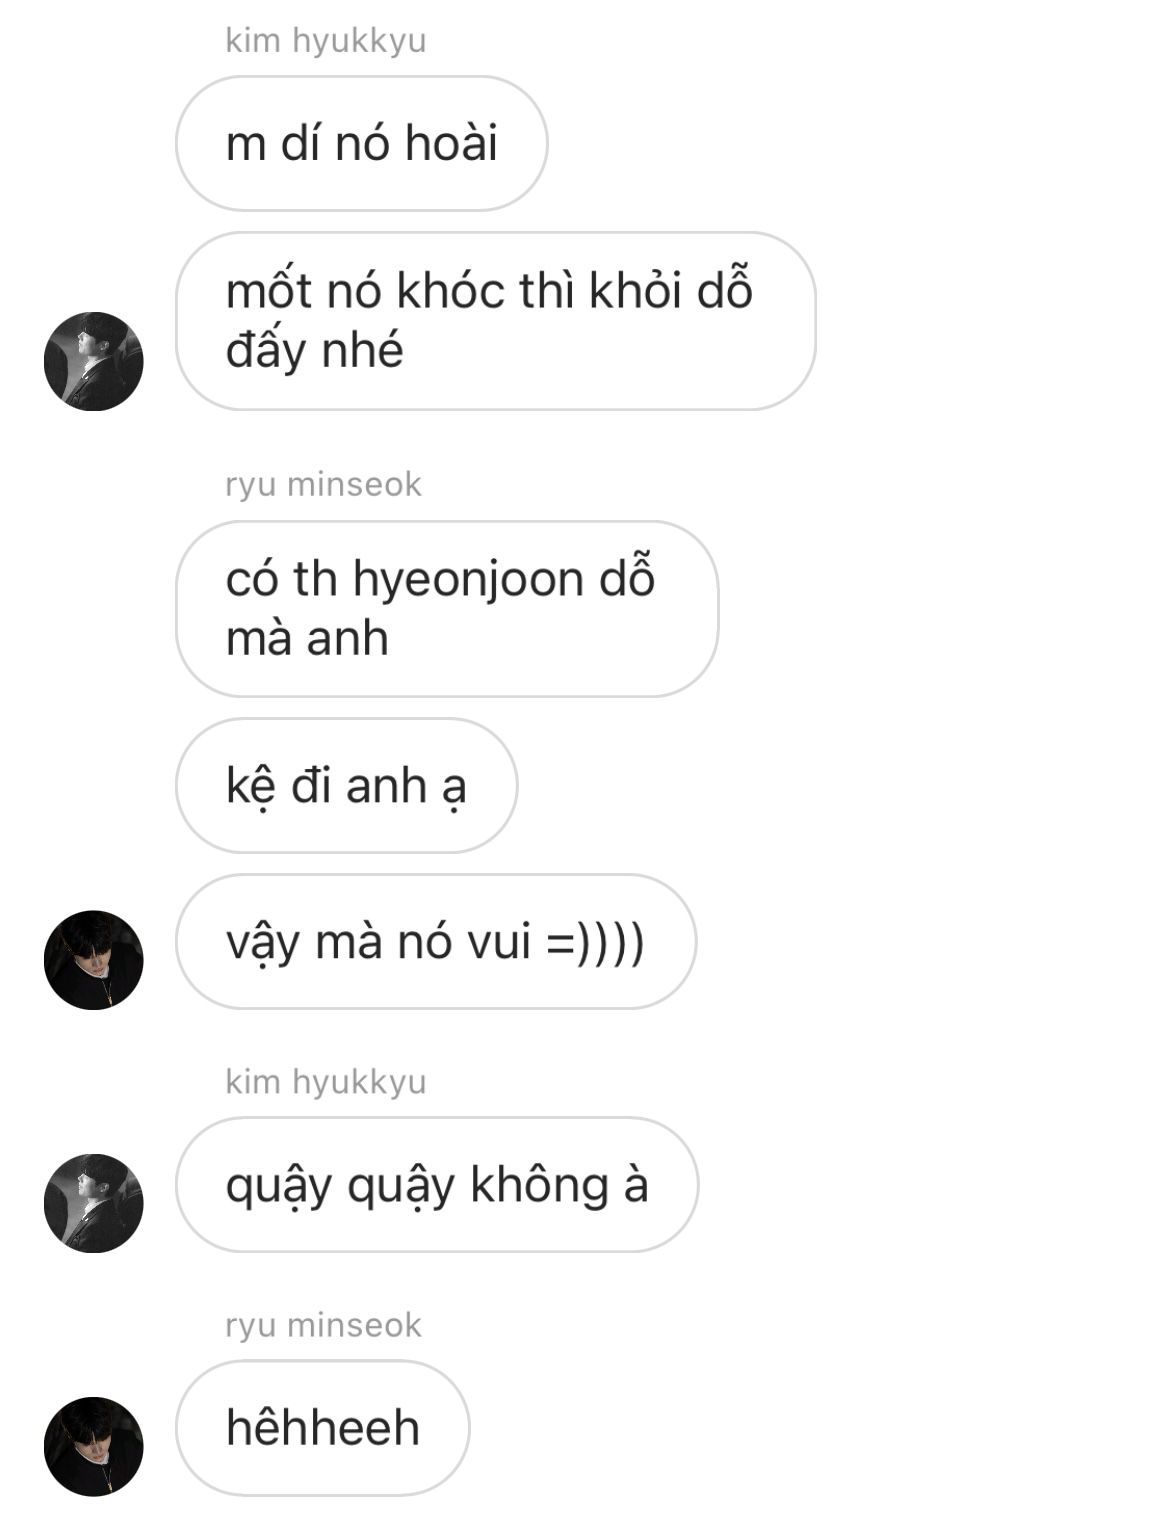1170x1531 pixels.
Task: Tap "kim hyukkyu" name above "quậy quậy không à"
Action: (326, 1082)
